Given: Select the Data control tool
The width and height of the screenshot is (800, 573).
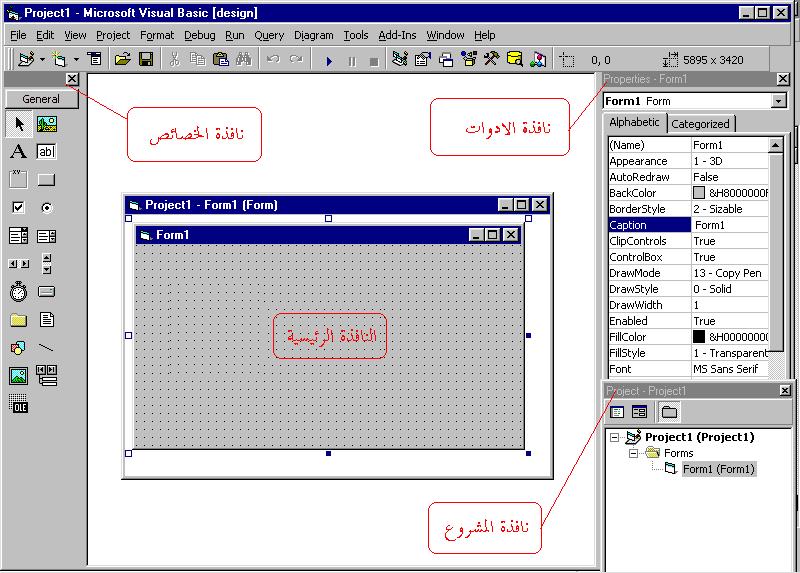Looking at the screenshot, I should [x=46, y=375].
